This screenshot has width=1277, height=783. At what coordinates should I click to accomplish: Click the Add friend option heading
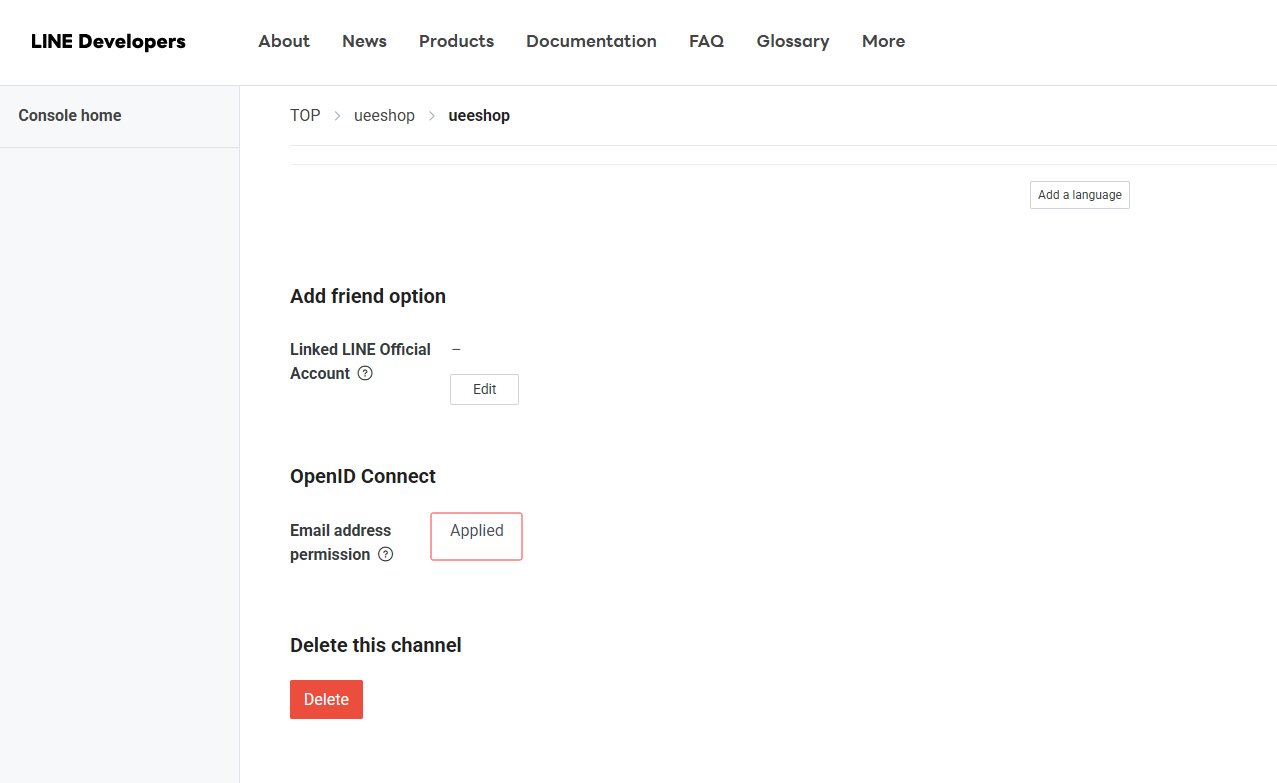coord(368,296)
